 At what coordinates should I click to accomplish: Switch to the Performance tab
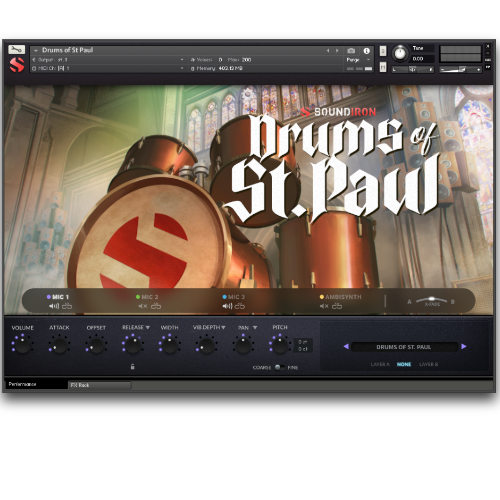click(36, 384)
